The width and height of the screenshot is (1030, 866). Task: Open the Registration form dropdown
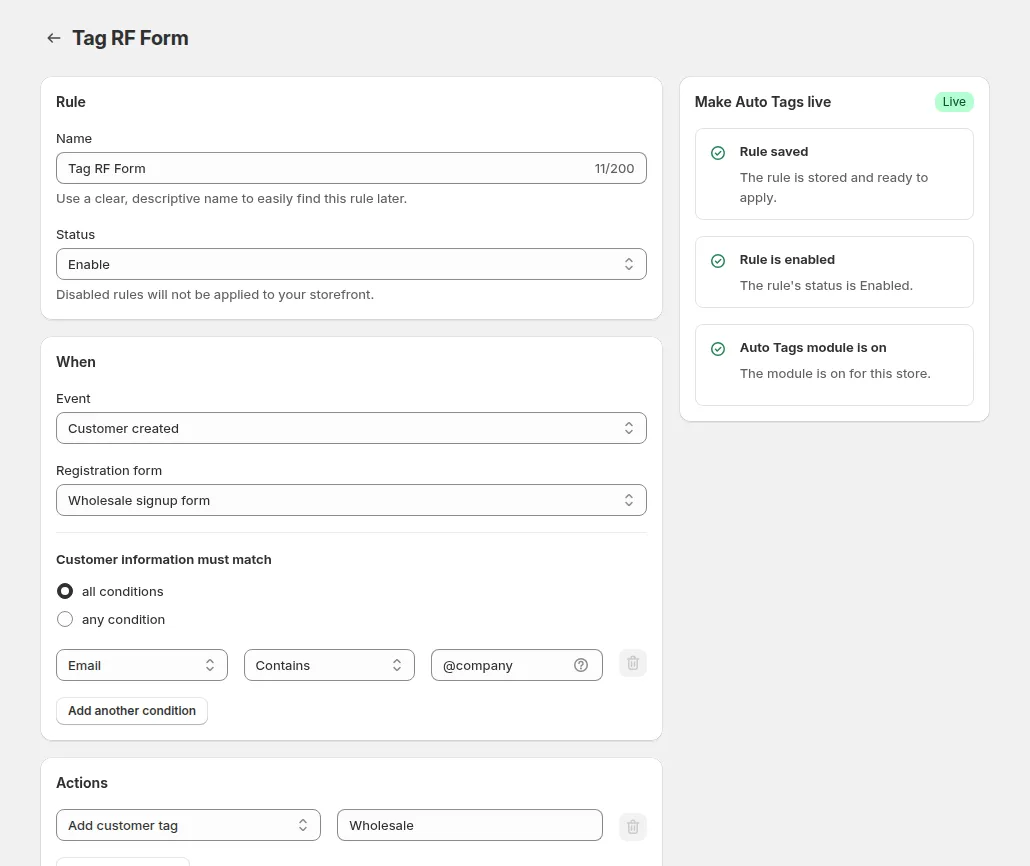pyautogui.click(x=351, y=500)
